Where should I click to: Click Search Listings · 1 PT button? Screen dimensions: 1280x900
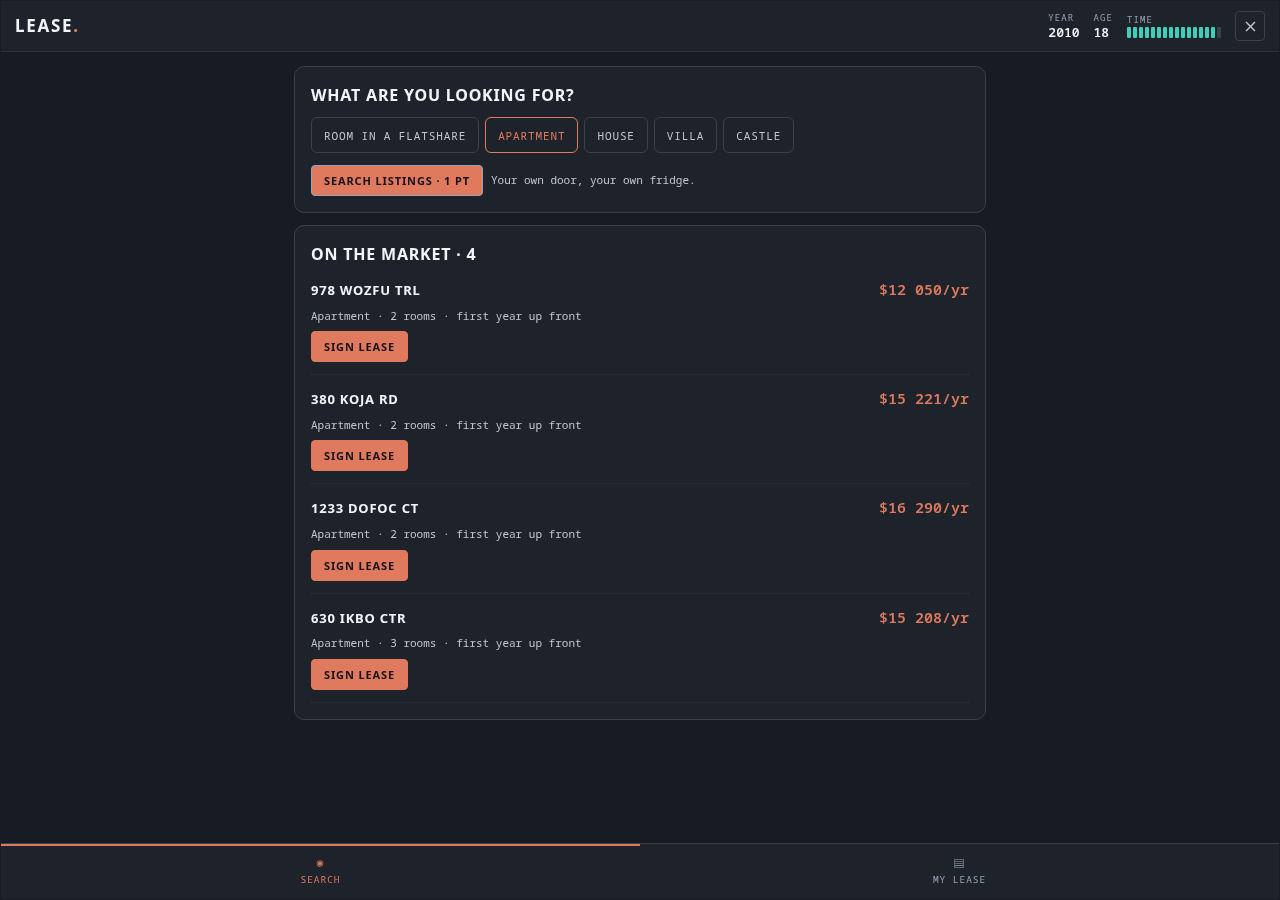tap(397, 181)
